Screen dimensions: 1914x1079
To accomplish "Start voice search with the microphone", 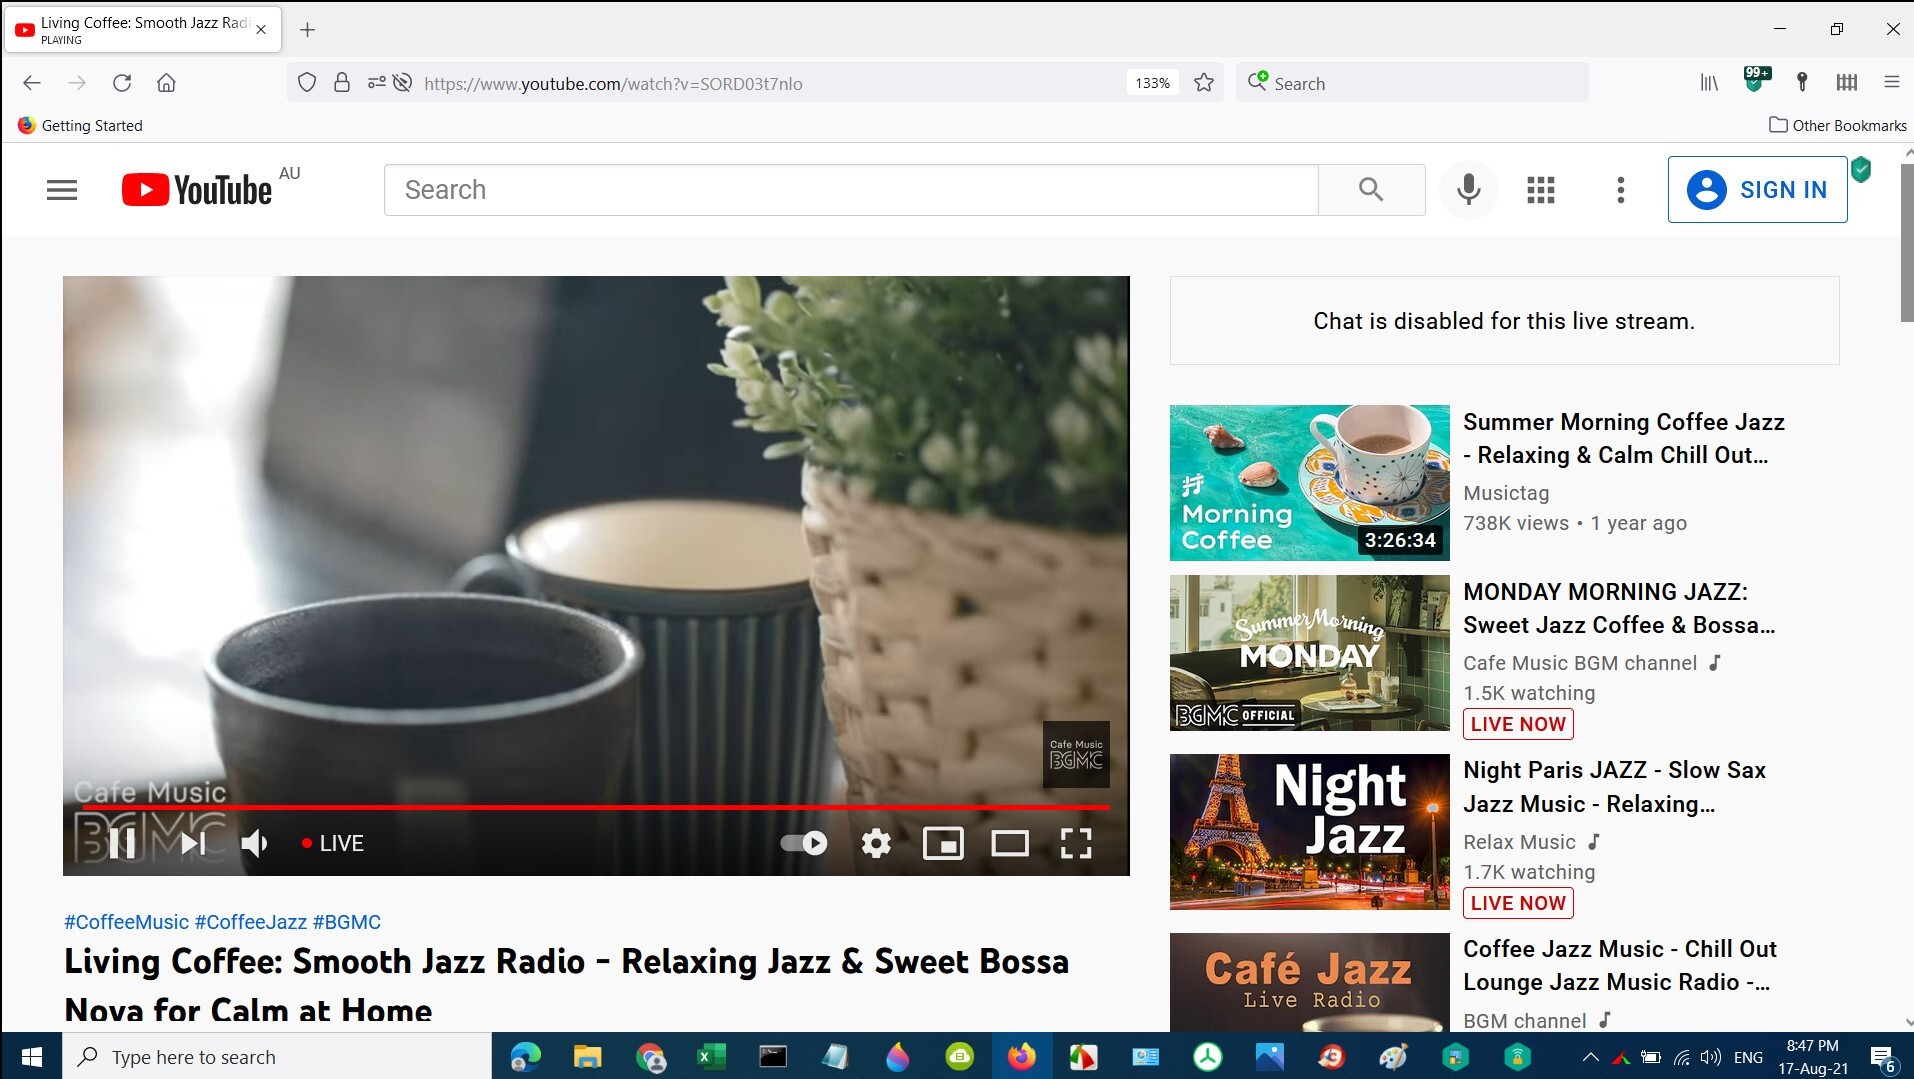I will point(1468,190).
